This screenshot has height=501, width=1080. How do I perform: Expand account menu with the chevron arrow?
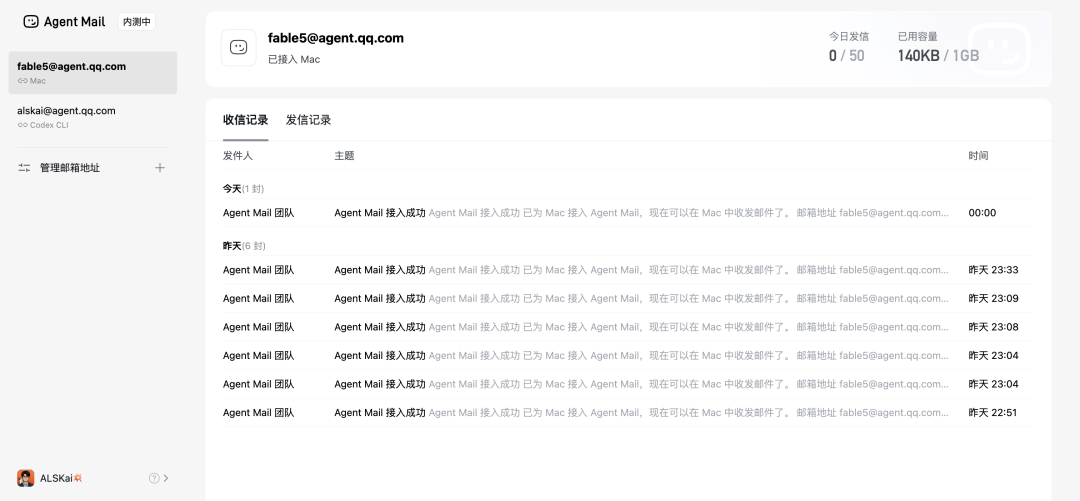pos(166,478)
